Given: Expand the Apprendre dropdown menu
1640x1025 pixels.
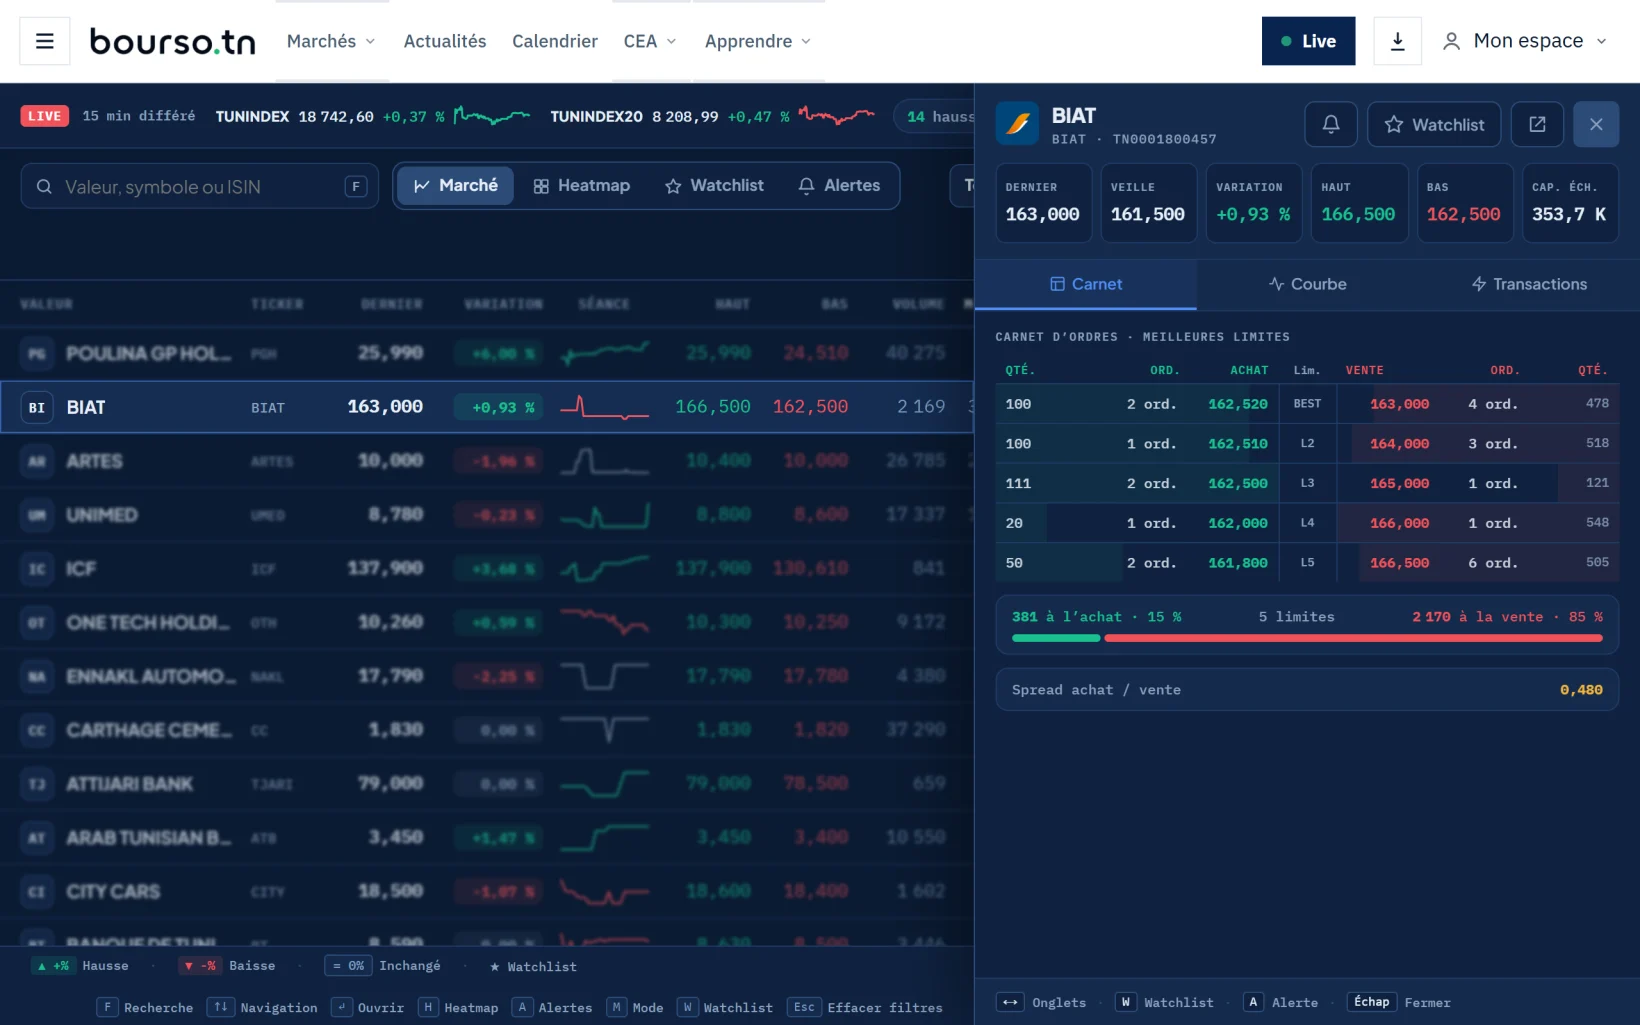Looking at the screenshot, I should [x=758, y=41].
